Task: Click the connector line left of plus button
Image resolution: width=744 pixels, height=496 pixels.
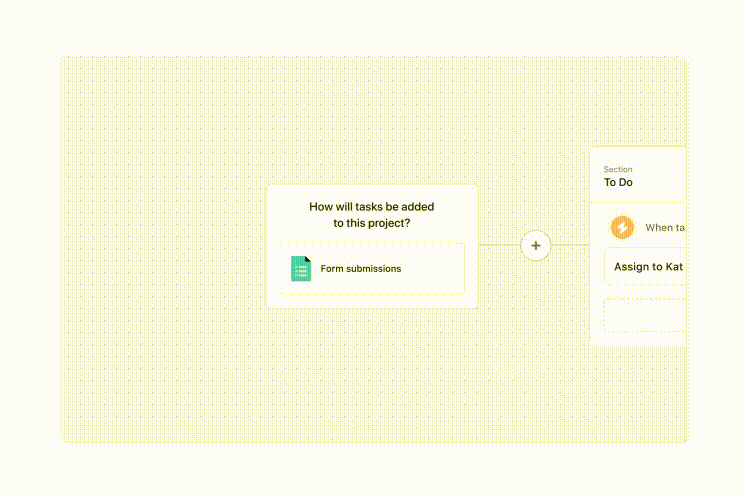Action: coord(499,245)
